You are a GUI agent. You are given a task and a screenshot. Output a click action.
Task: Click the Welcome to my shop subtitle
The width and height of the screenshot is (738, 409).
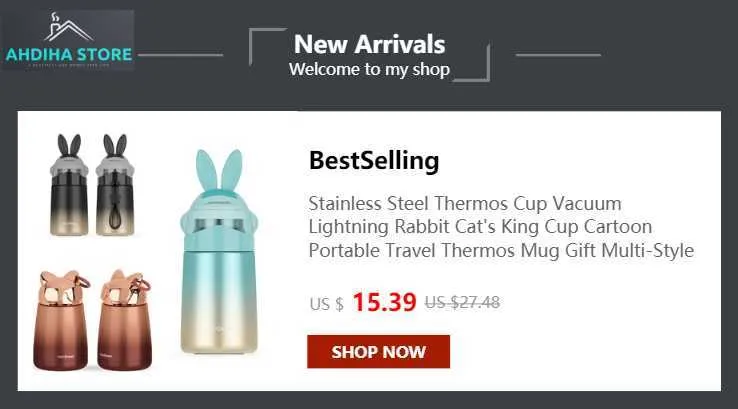(369, 69)
